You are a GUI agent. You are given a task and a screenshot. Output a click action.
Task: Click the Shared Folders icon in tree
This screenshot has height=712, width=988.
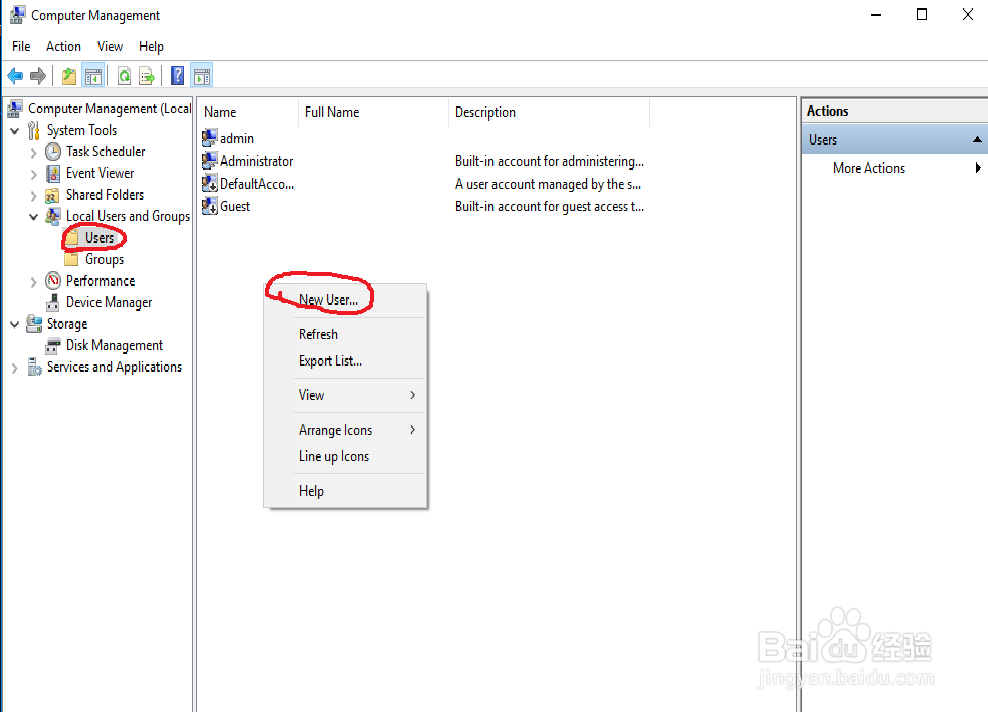pos(52,195)
